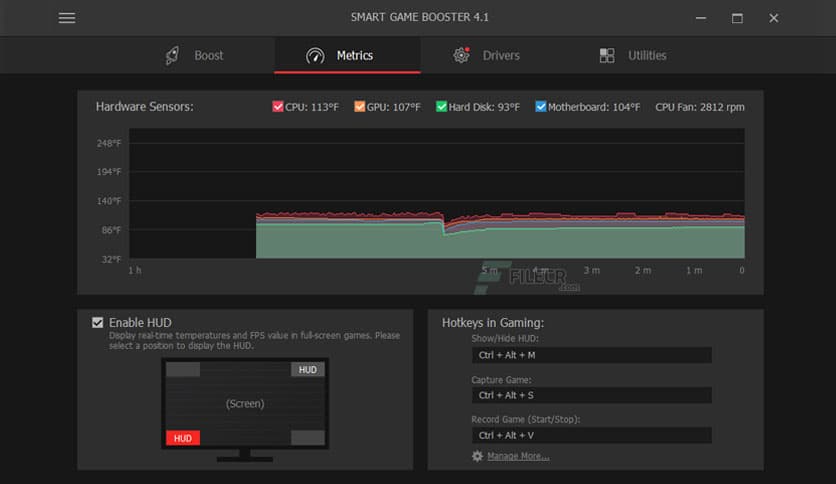
Task: Toggle the GPU temperature checkbox
Action: click(360, 107)
